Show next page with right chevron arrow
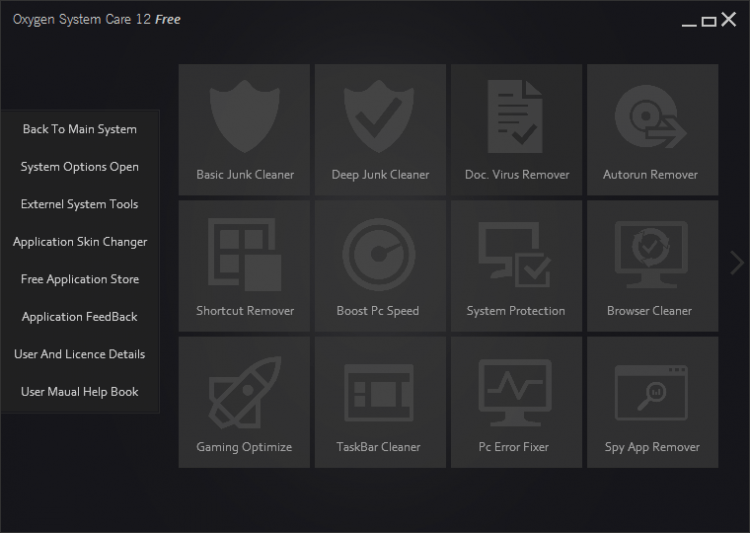This screenshot has width=750, height=533. tap(737, 263)
